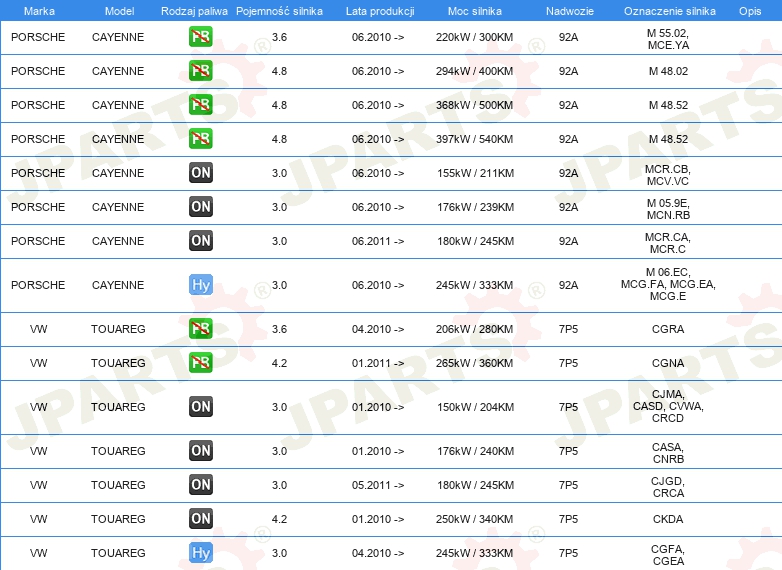Click 3.6 capacity in the Cayenne M 55.02 row
This screenshot has height=570, width=782.
pyautogui.click(x=279, y=37)
